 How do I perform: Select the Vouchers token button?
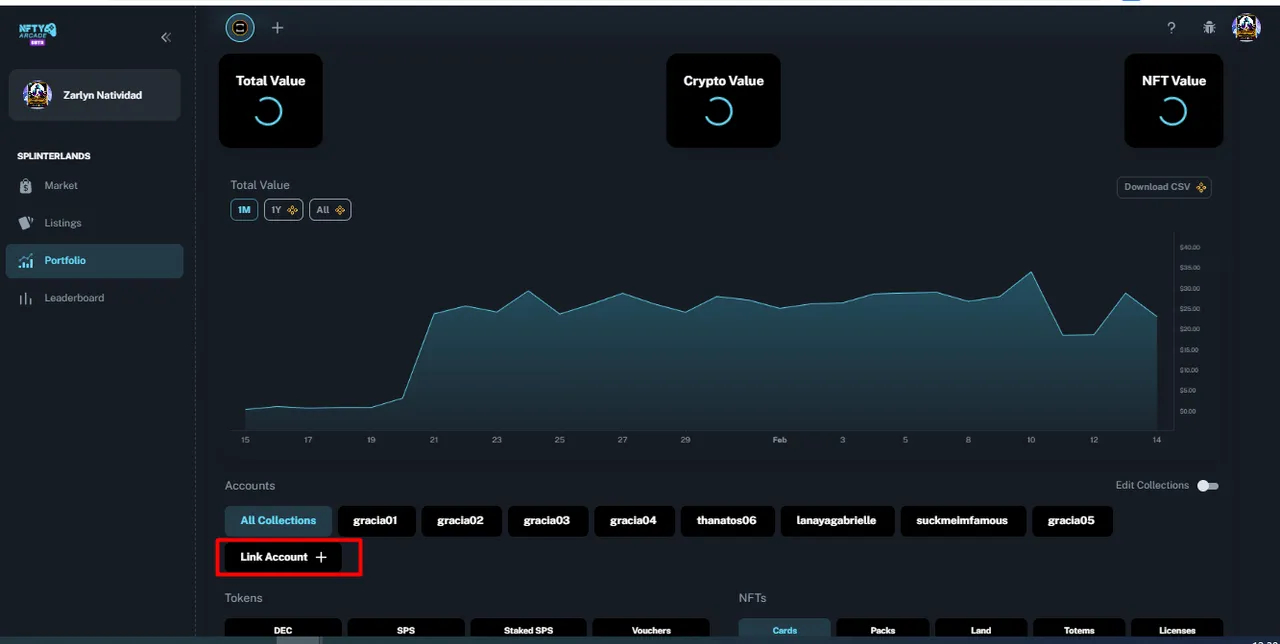(651, 629)
